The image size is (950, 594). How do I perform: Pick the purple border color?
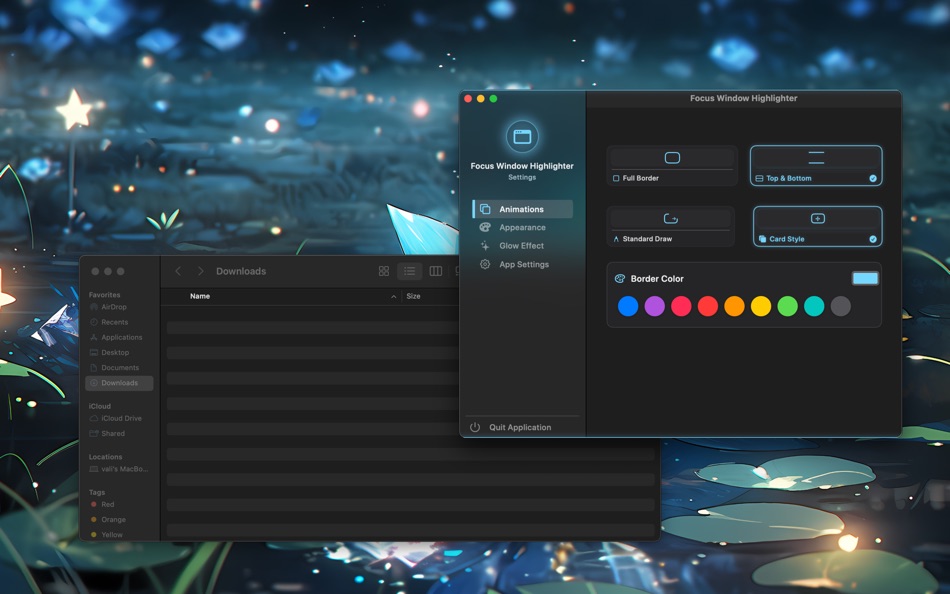point(654,306)
